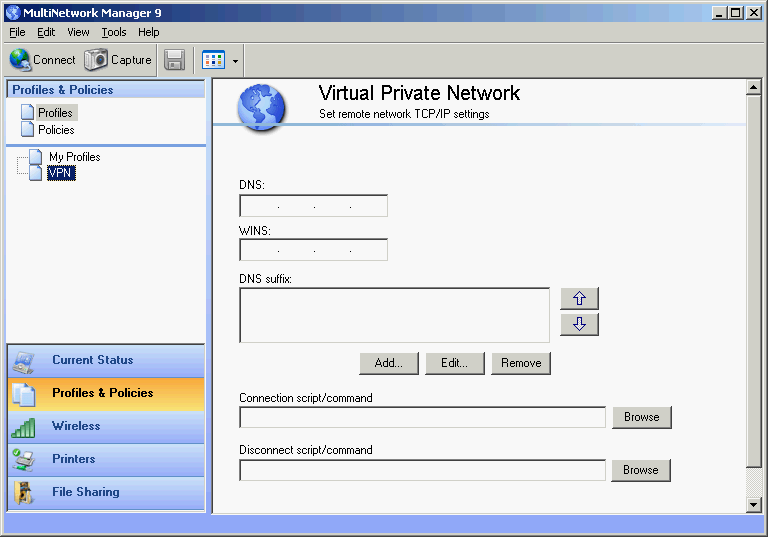Click the Virtual Private Network globe icon
The height and width of the screenshot is (537, 768).
coord(262,107)
